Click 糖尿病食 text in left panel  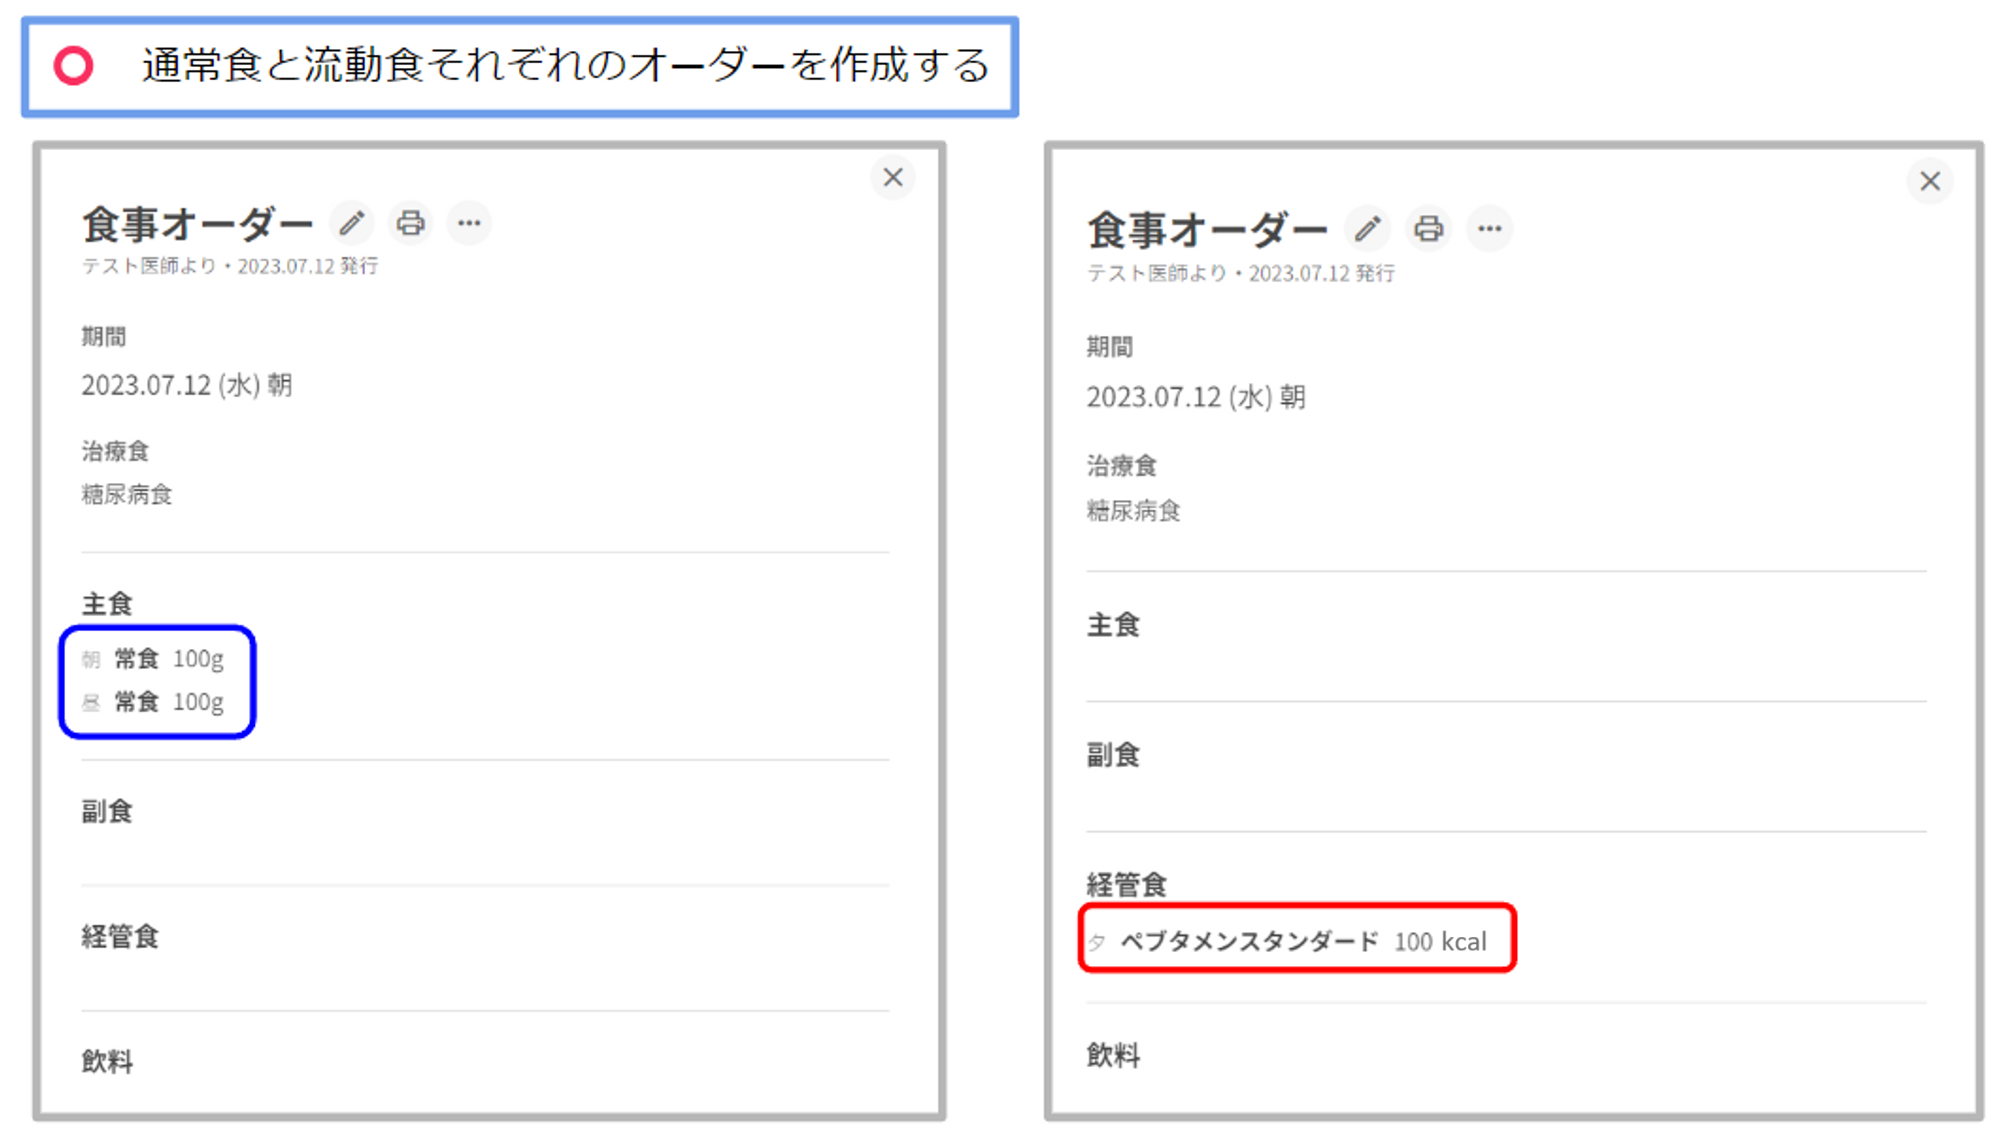pyautogui.click(x=127, y=494)
